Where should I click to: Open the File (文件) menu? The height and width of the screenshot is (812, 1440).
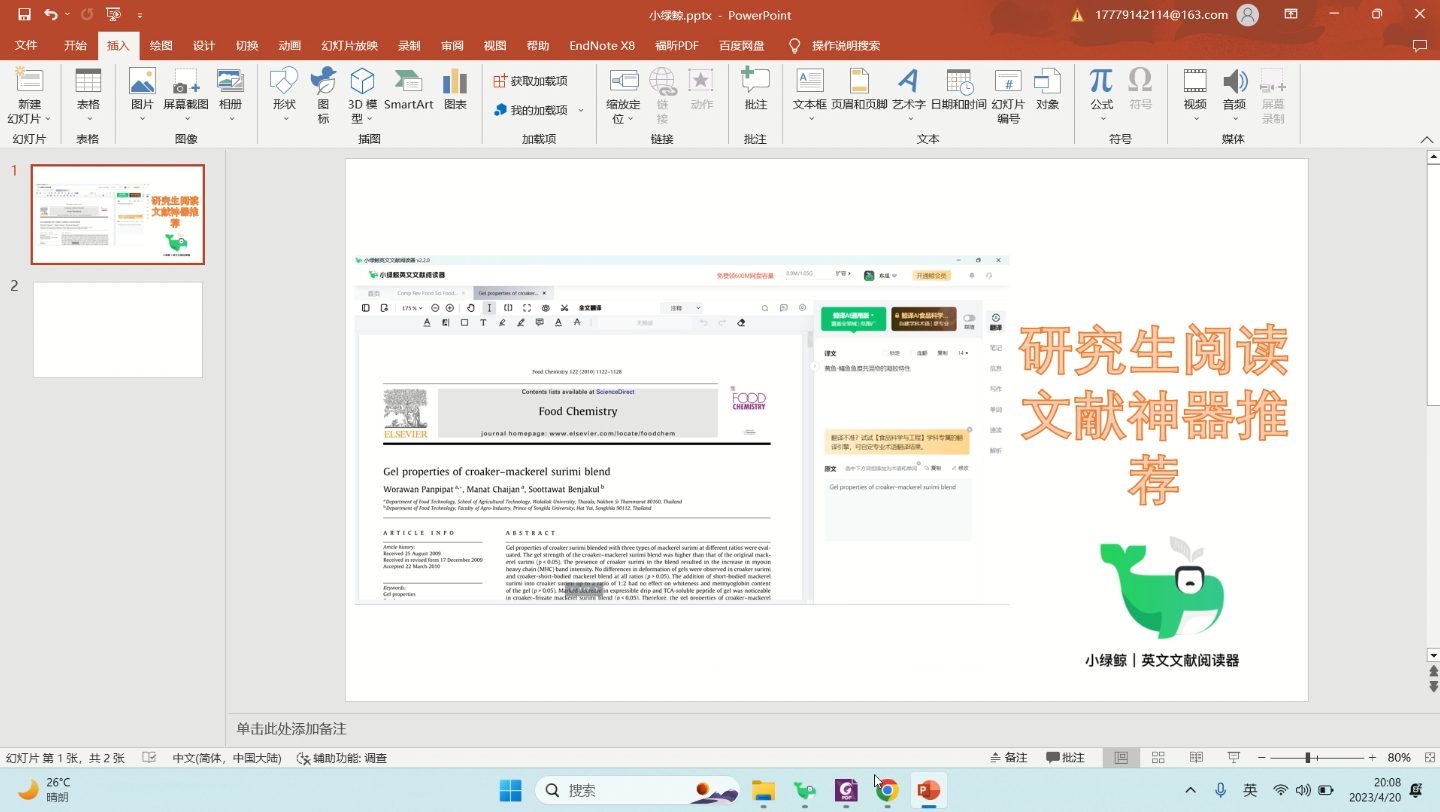26,46
